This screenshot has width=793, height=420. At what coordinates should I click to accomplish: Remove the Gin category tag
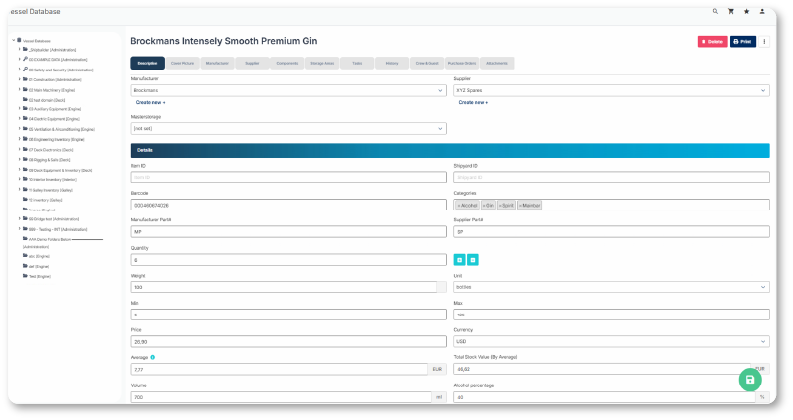(x=484, y=206)
